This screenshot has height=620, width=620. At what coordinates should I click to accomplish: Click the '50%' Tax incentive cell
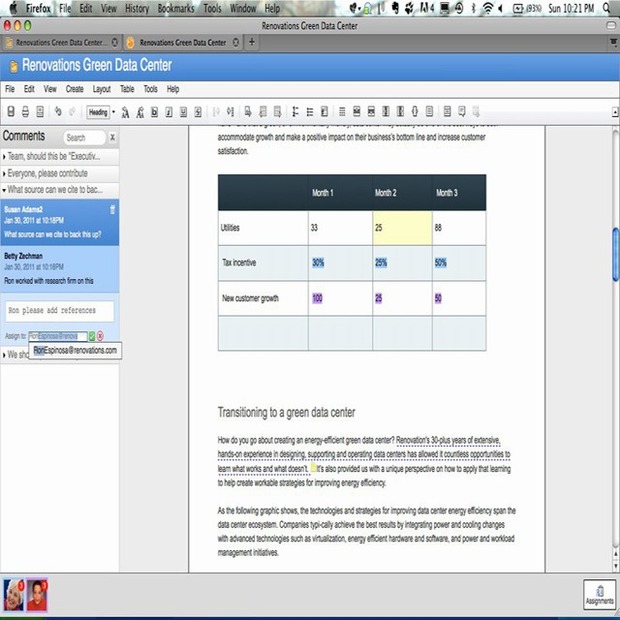tap(459, 263)
